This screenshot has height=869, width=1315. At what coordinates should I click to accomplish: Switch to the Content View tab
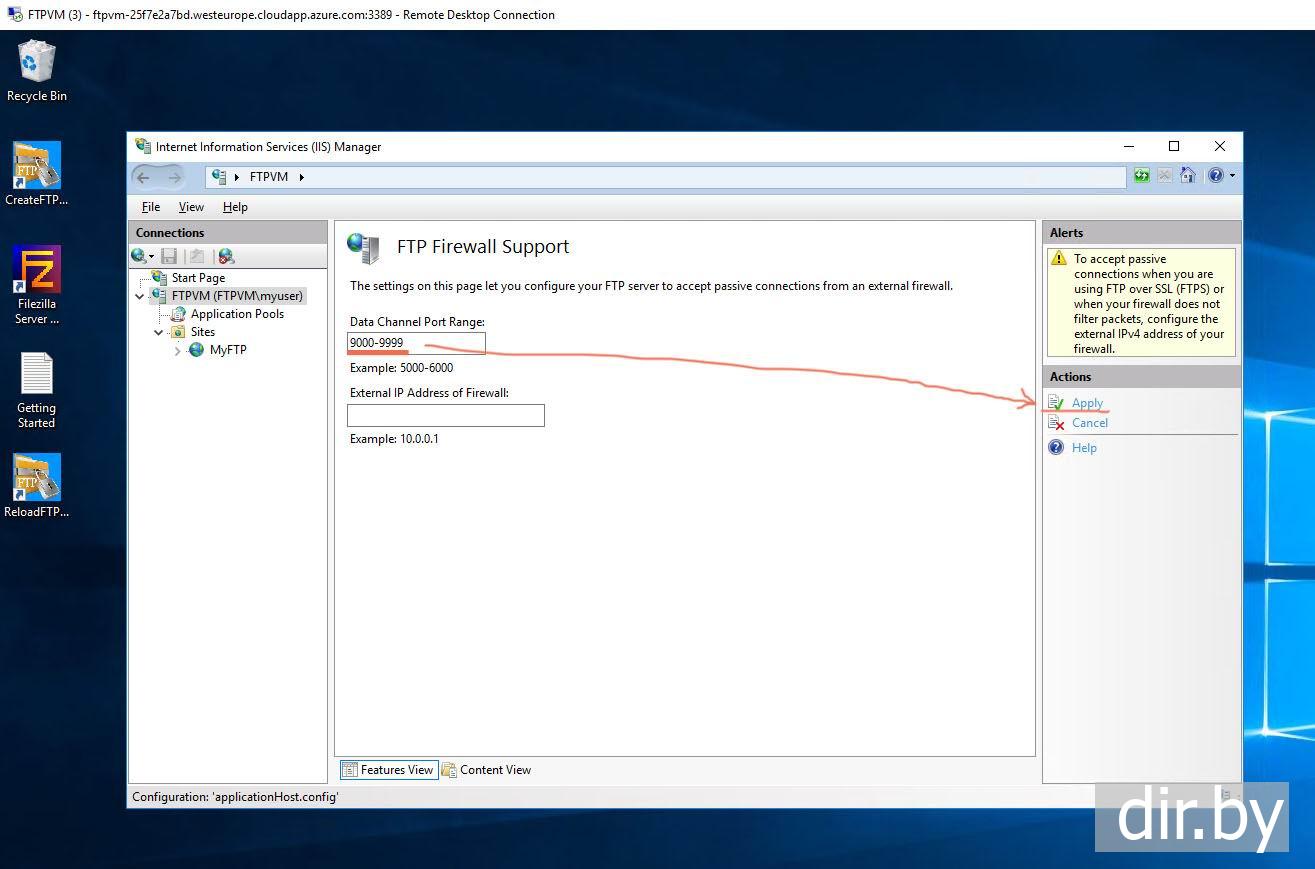487,770
